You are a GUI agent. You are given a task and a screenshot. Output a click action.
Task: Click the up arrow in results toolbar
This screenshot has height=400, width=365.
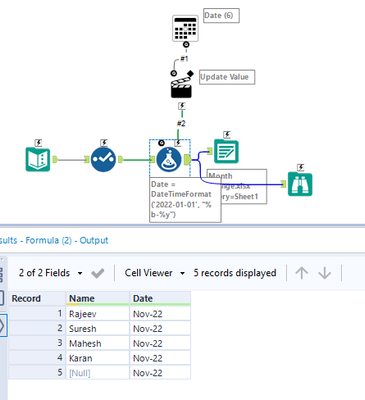[302, 273]
